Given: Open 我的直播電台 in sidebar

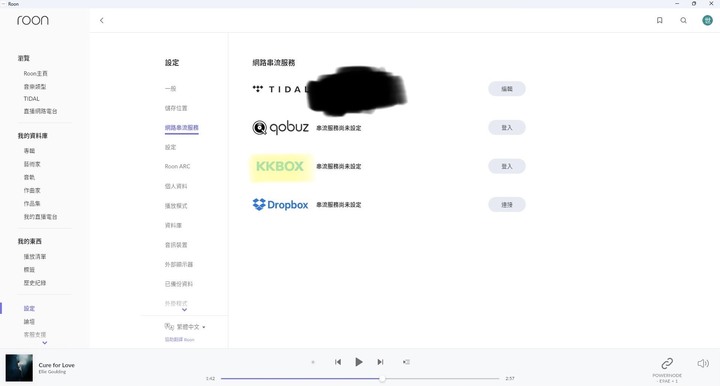Looking at the screenshot, I should 40,217.
